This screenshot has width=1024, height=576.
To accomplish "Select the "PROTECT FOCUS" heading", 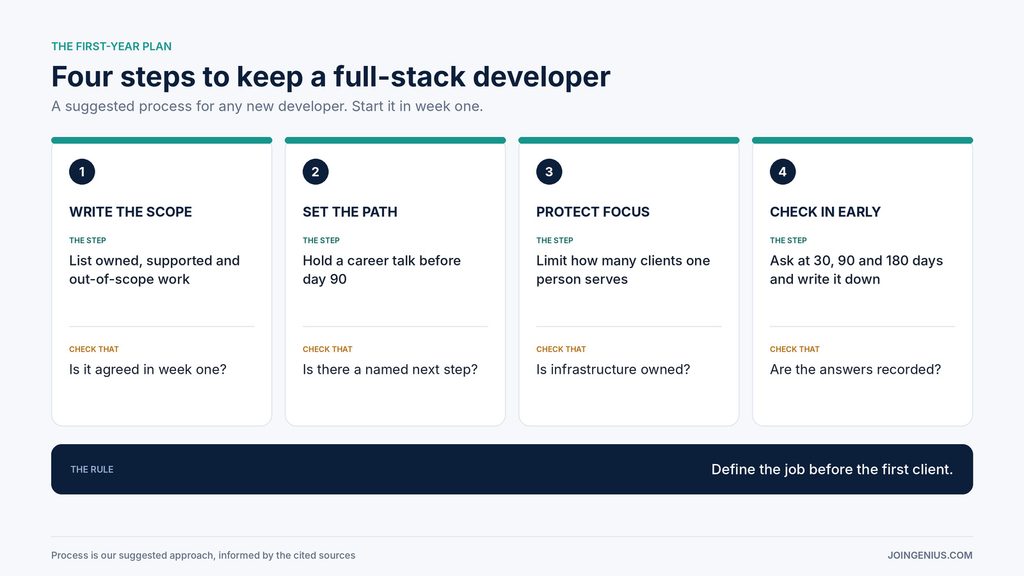I will tap(593, 212).
